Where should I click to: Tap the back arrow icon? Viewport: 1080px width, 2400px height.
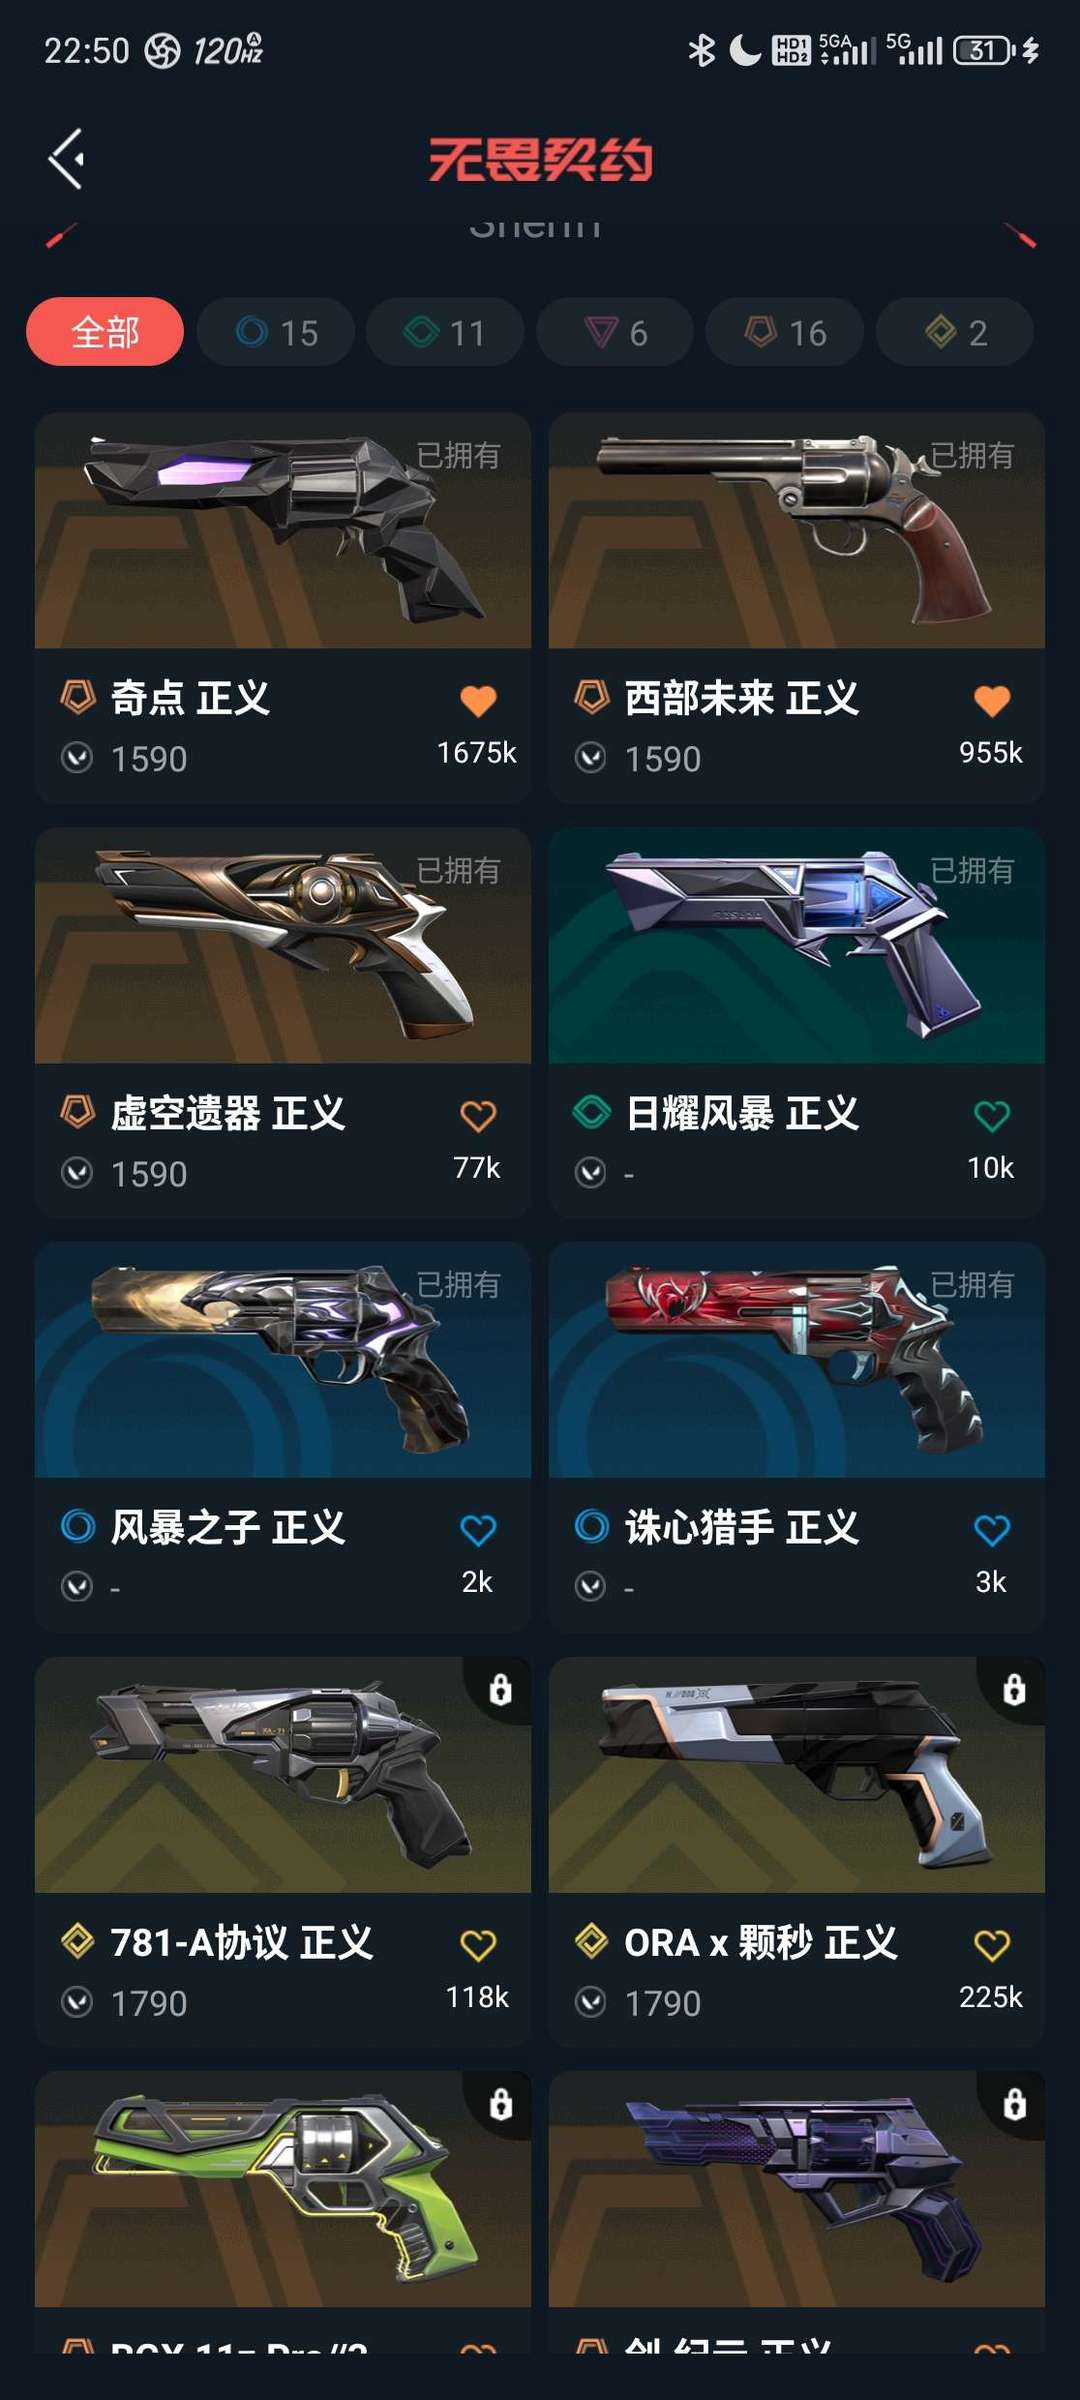tap(66, 159)
